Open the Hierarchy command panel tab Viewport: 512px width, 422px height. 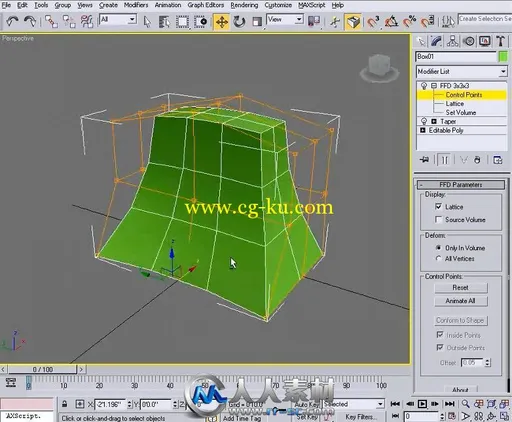(x=453, y=41)
